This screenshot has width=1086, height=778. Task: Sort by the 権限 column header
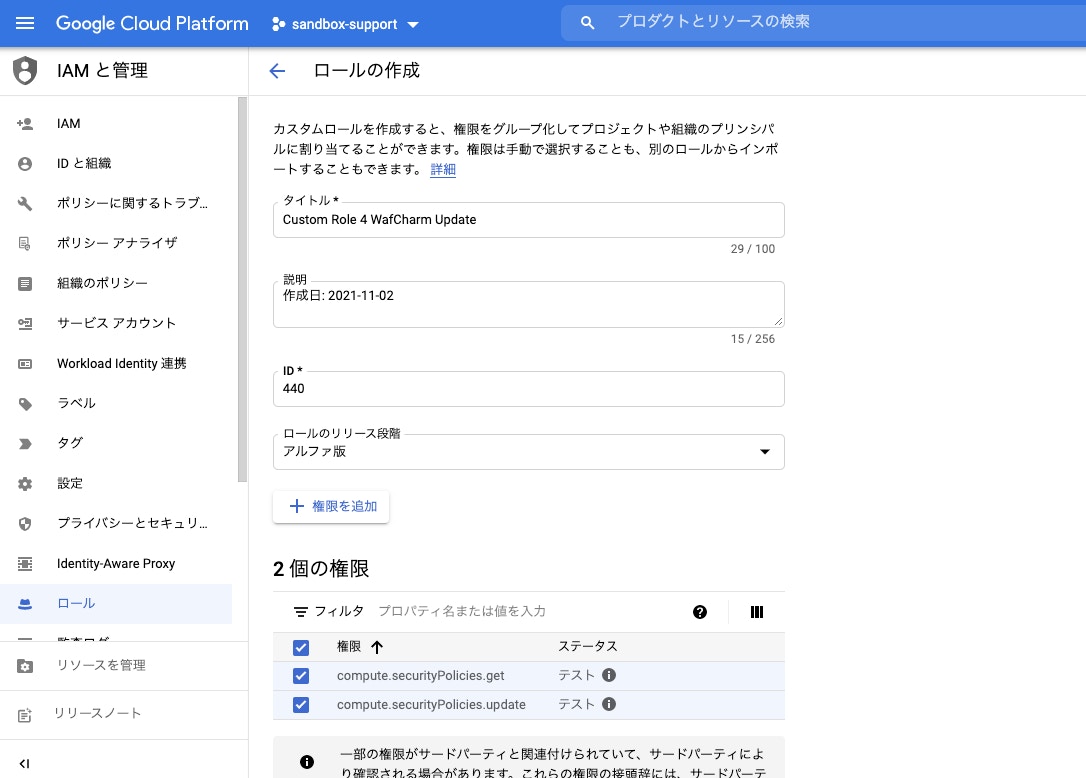pyautogui.click(x=349, y=647)
